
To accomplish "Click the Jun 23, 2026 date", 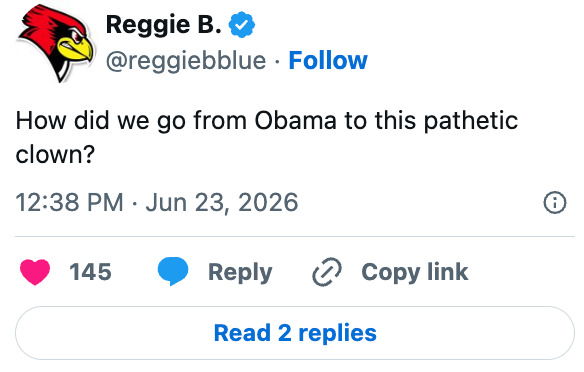I will [x=222, y=203].
